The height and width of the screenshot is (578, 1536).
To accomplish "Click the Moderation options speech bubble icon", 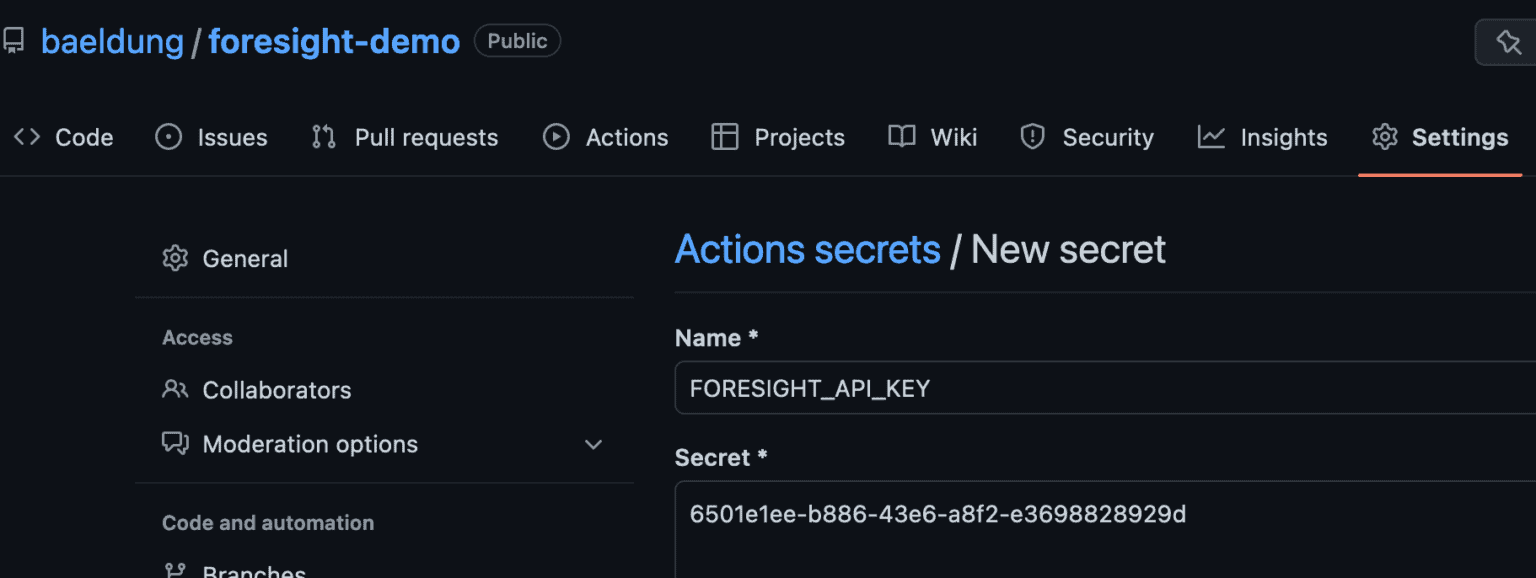I will [176, 444].
